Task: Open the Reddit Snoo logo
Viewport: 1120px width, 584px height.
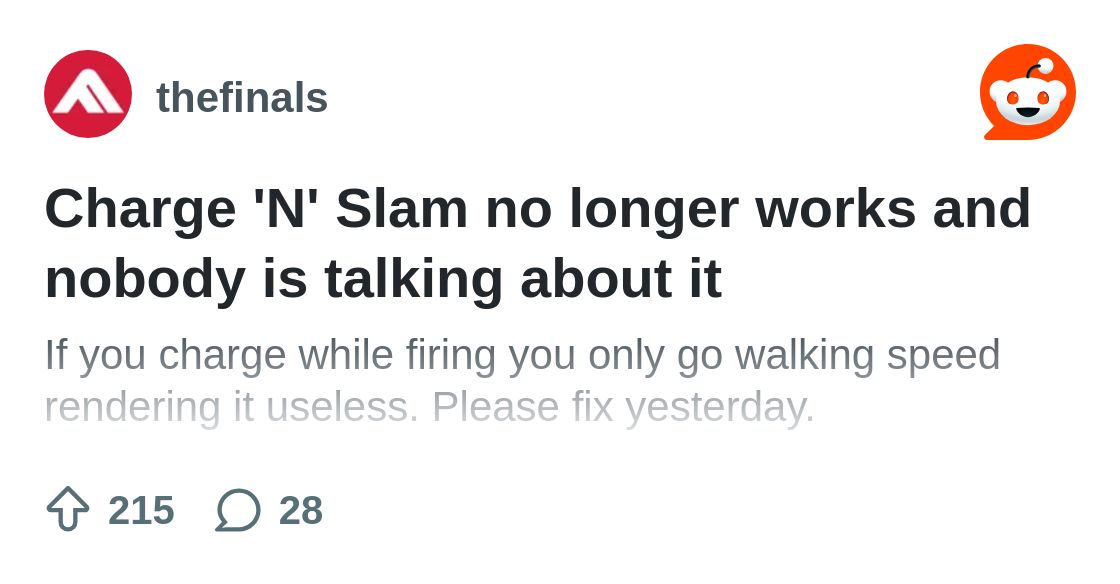Action: (1028, 92)
